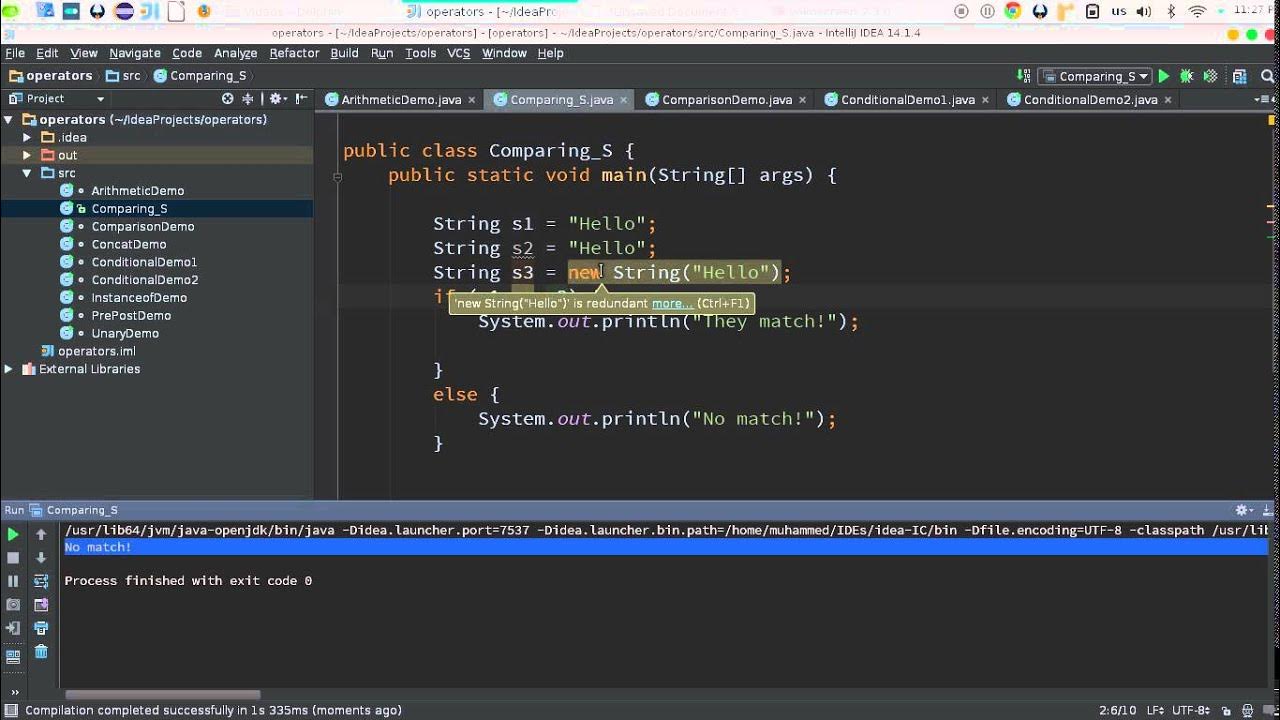Toggle tool window buttons at status bar corner
The width and height of the screenshot is (1280, 720).
coord(10,710)
